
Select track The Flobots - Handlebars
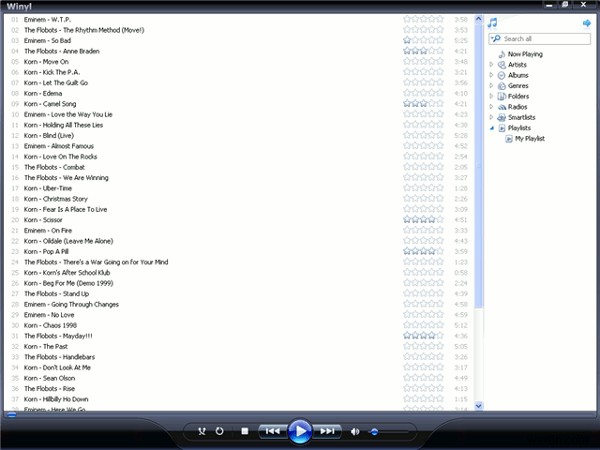59,357
